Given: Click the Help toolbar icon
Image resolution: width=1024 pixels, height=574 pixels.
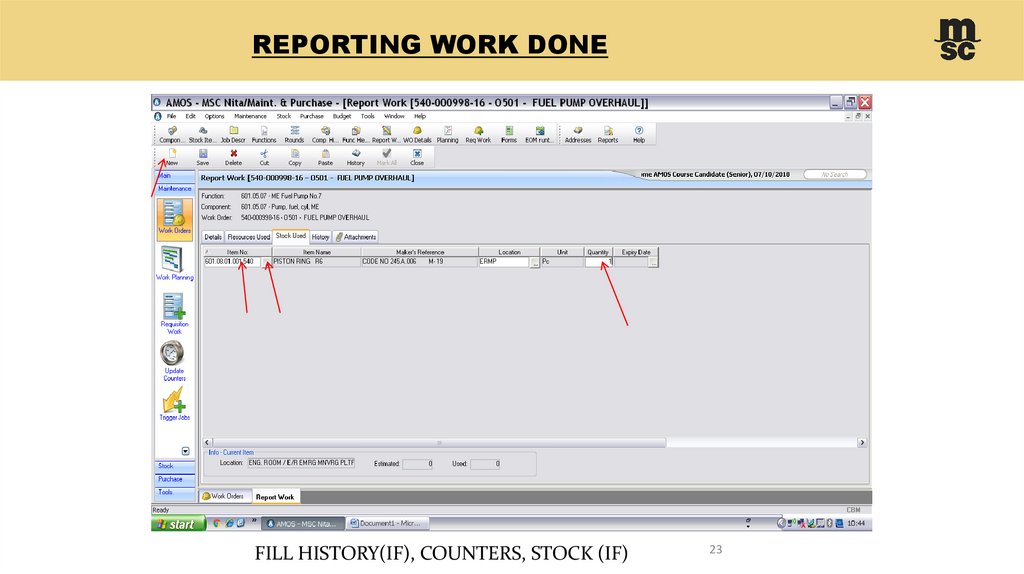Looking at the screenshot, I should click(x=639, y=134).
